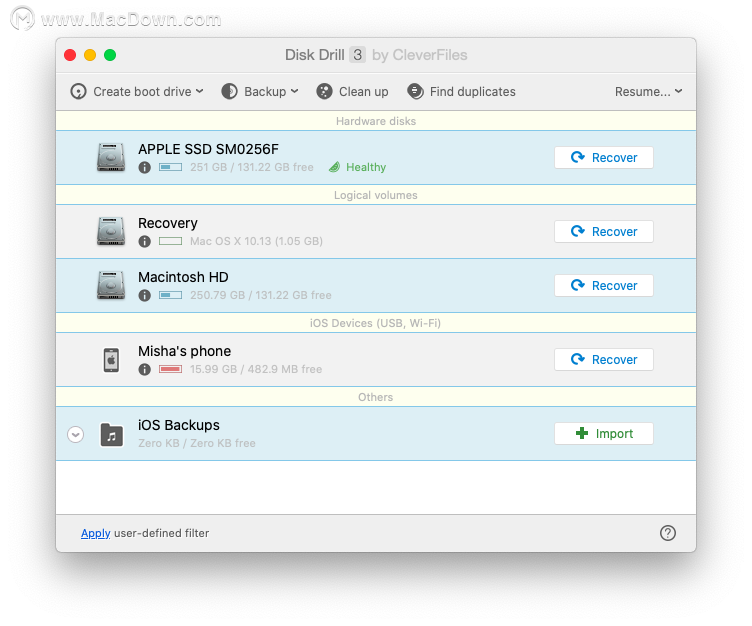
Task: Import an iOS backup
Action: 604,433
